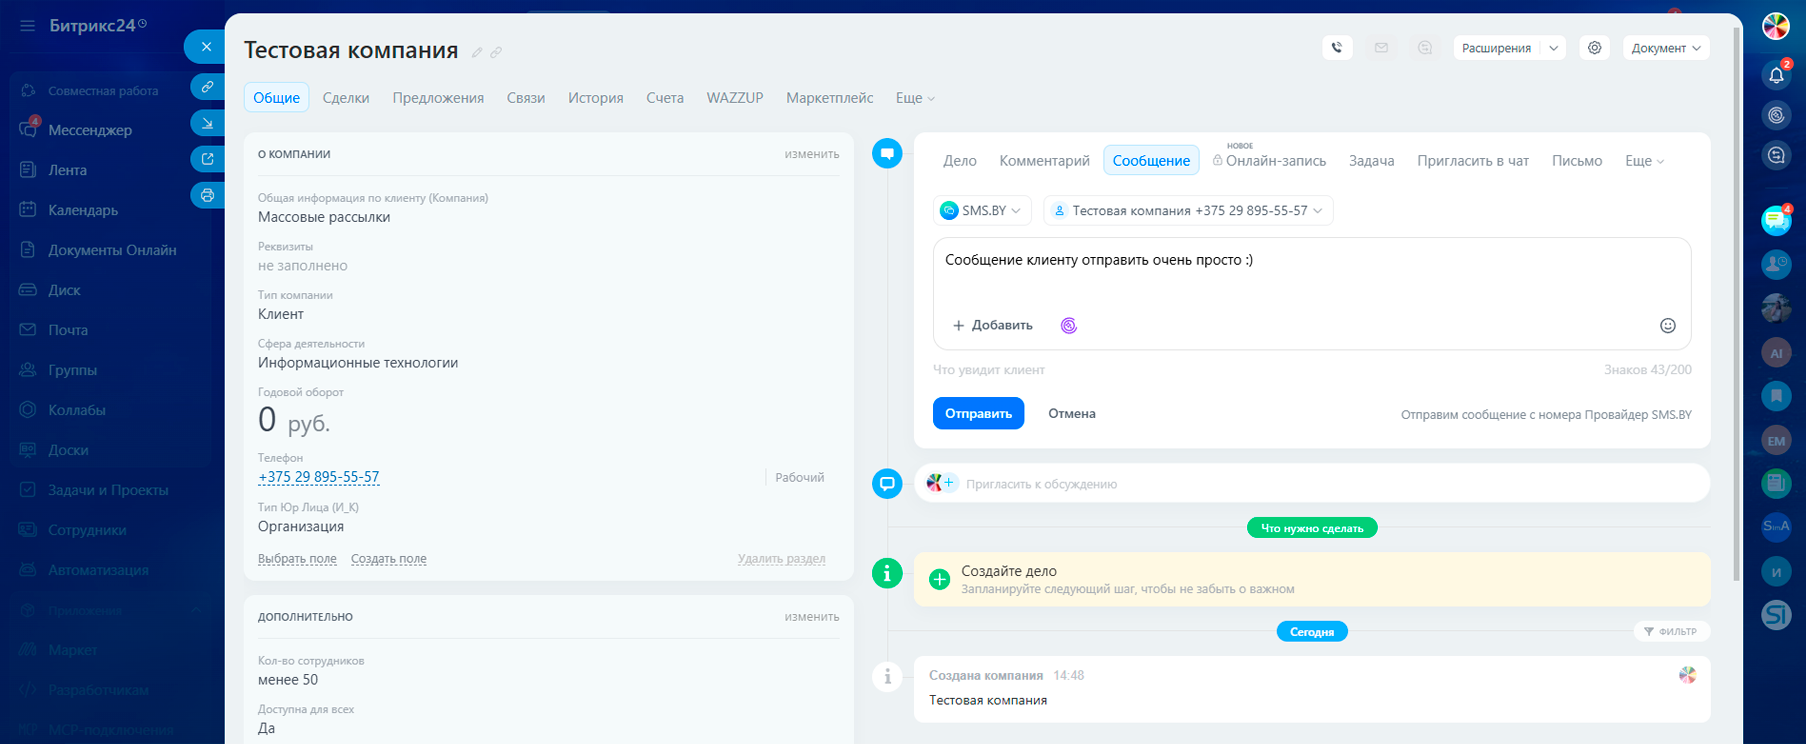Click the green plus icon in Создайте дело
The image size is (1806, 744).
tap(939, 579)
